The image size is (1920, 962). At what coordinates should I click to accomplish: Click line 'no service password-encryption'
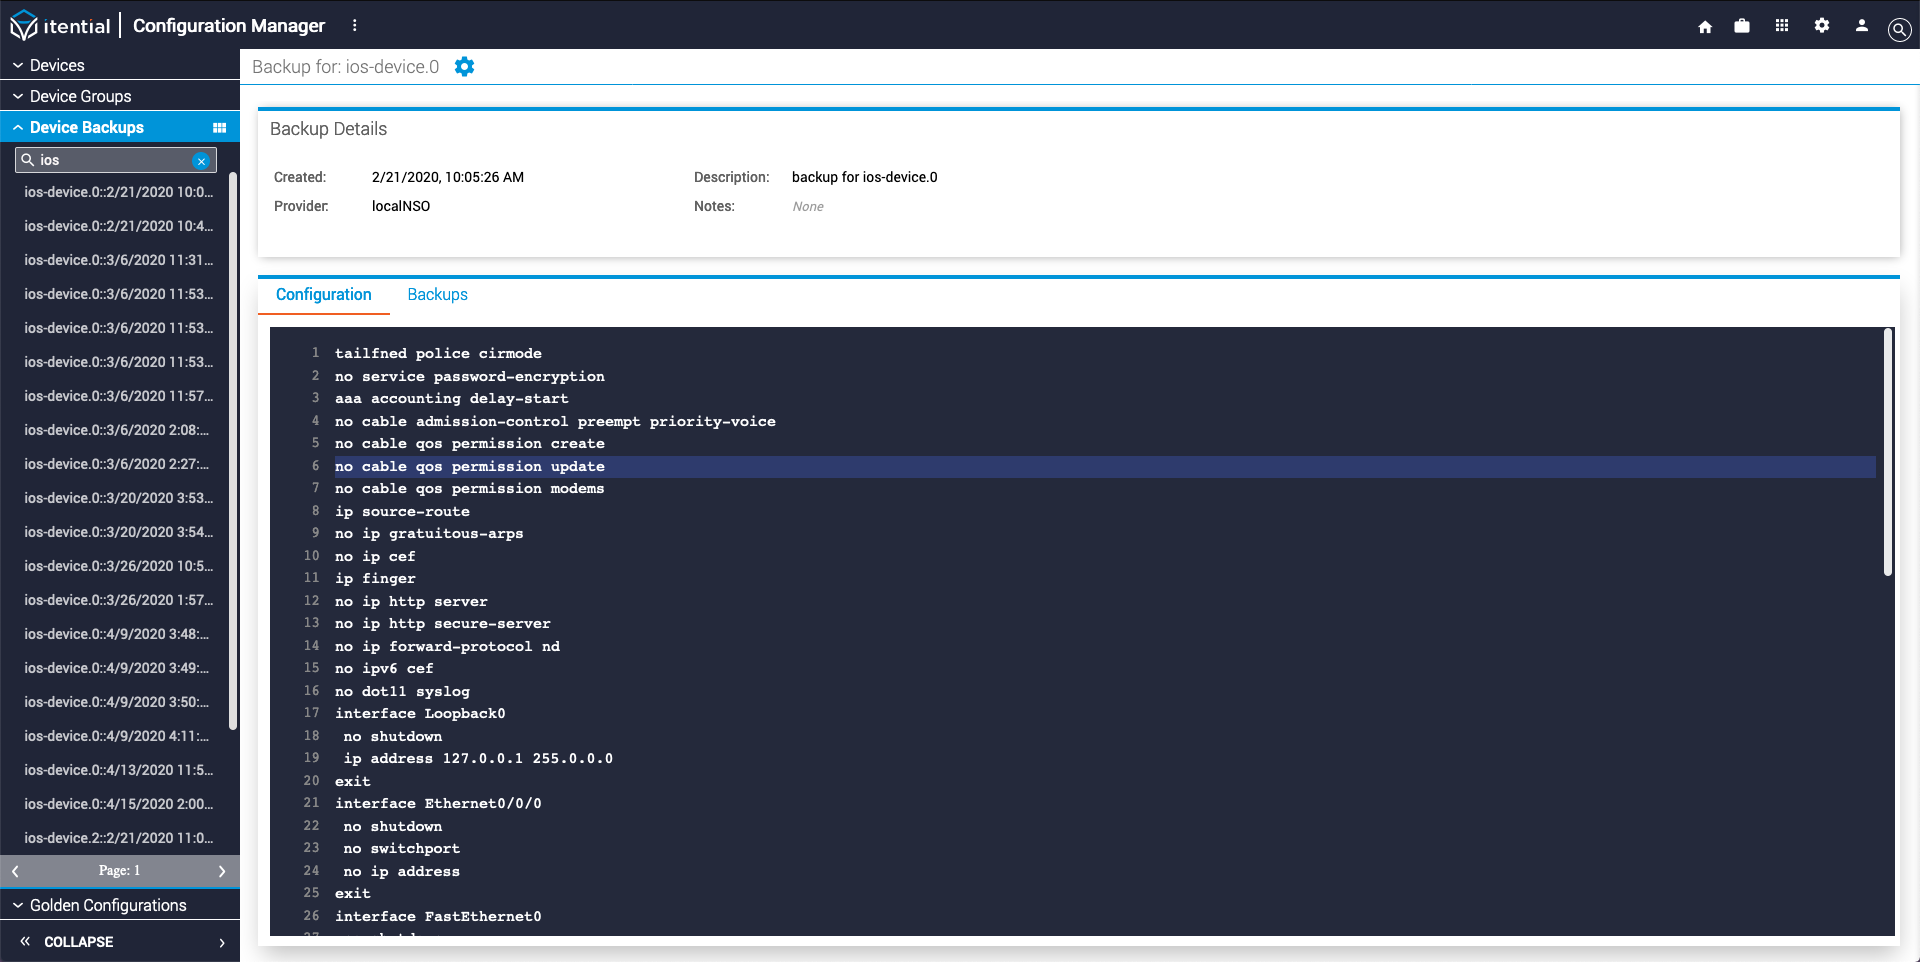[x=470, y=377]
